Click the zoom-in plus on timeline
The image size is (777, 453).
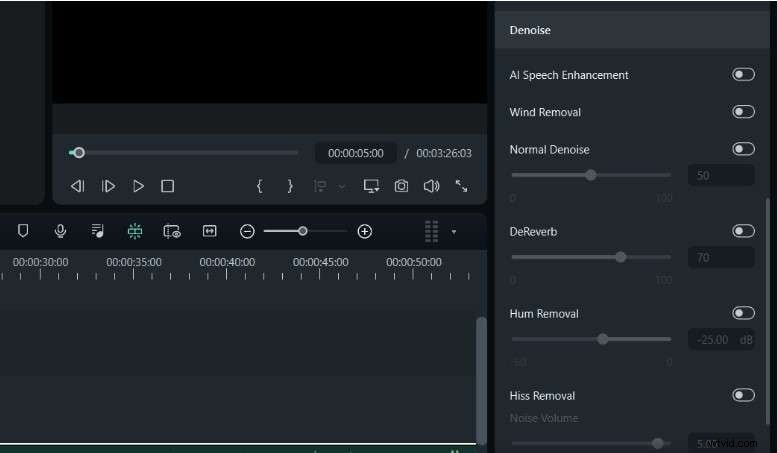pos(365,231)
